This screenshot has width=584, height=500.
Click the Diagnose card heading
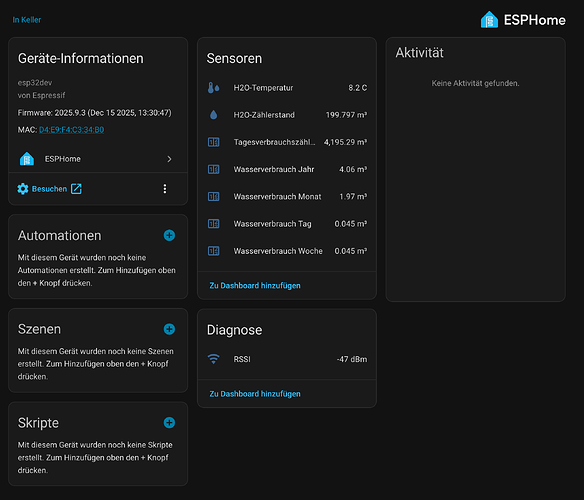click(234, 330)
